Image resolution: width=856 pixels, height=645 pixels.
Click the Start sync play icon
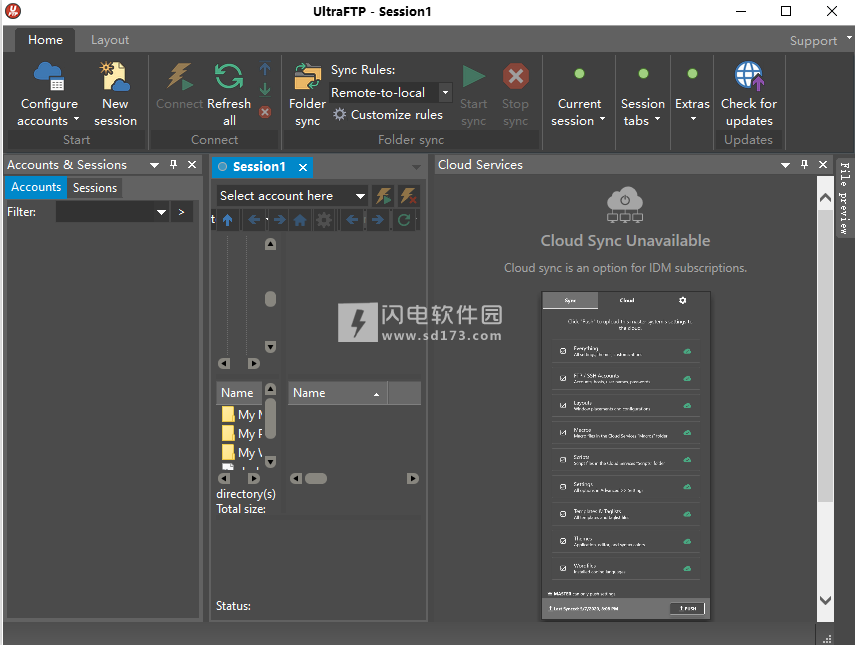coord(473,76)
